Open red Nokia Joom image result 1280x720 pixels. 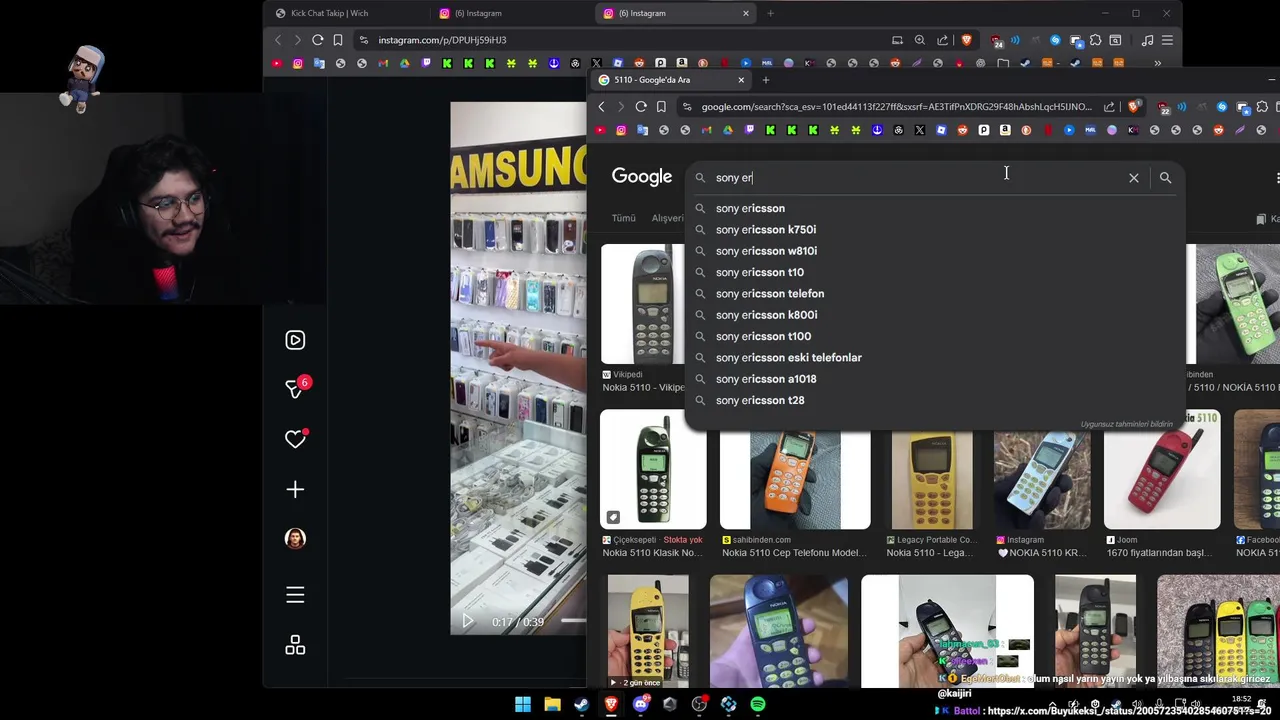pos(1162,469)
